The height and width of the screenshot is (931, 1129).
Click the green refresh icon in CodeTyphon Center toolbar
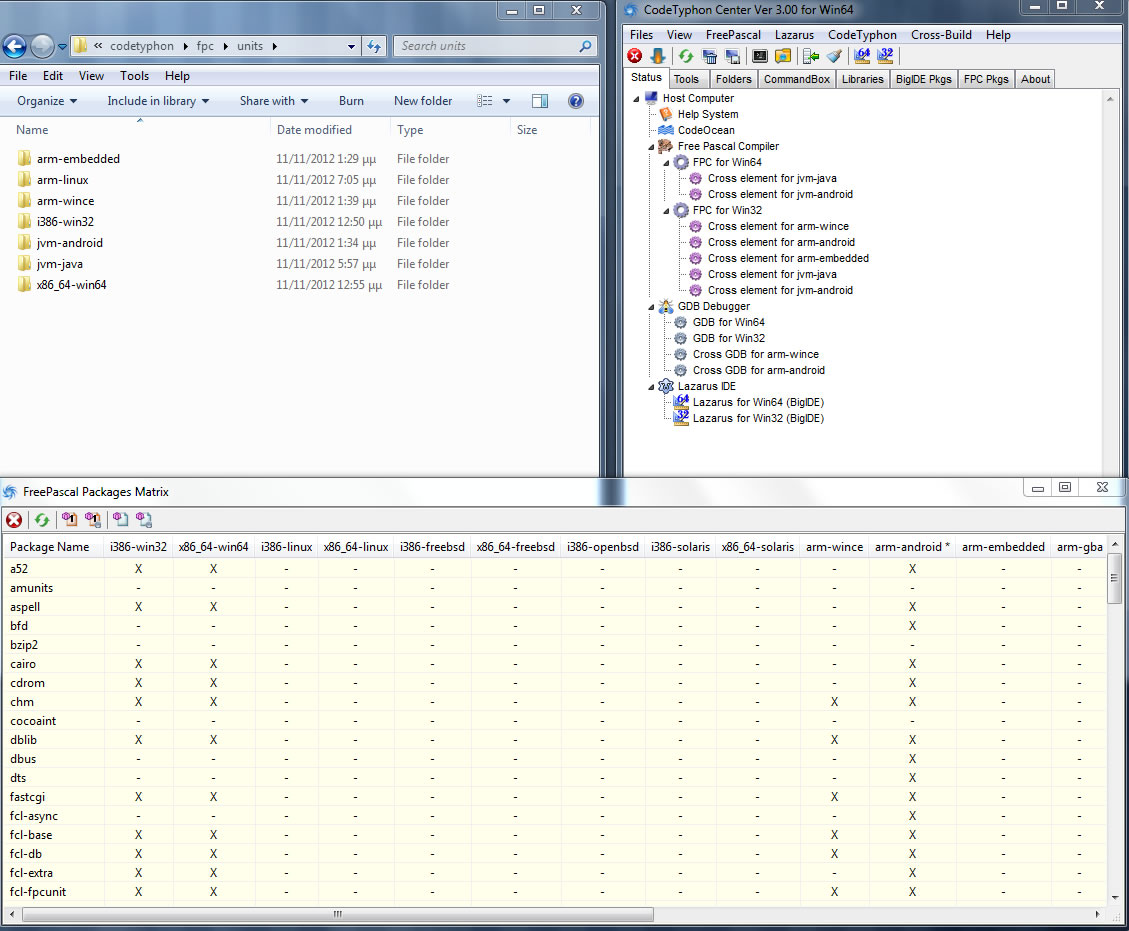point(685,56)
